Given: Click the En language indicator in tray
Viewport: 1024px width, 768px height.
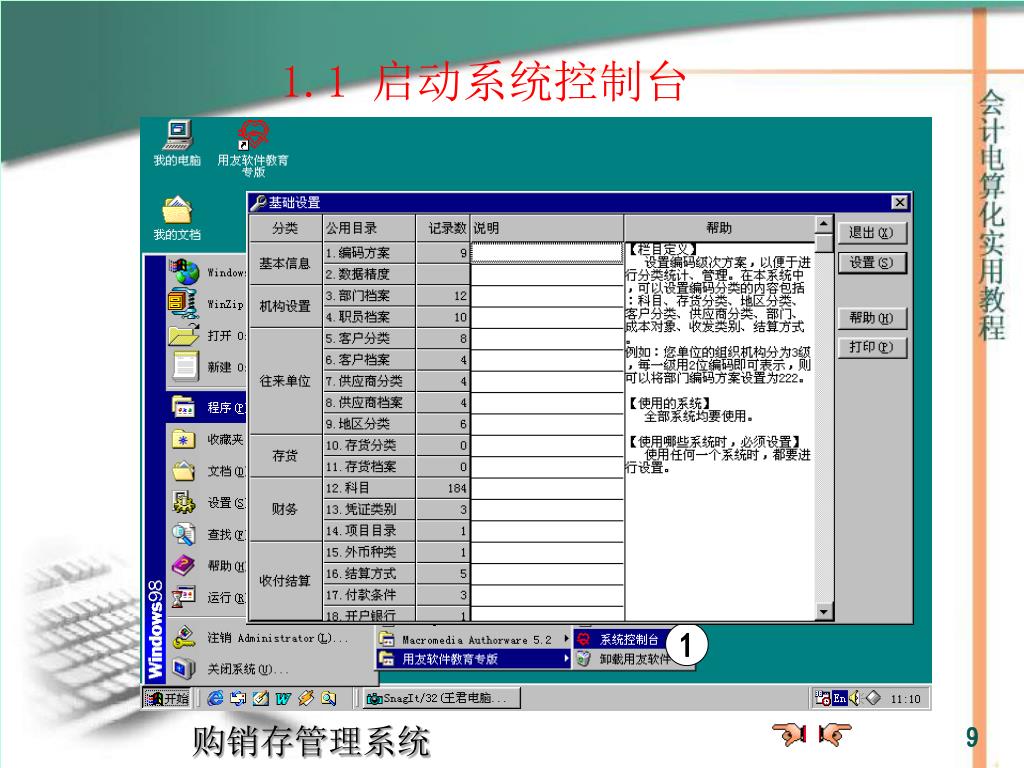Looking at the screenshot, I should click(x=839, y=698).
